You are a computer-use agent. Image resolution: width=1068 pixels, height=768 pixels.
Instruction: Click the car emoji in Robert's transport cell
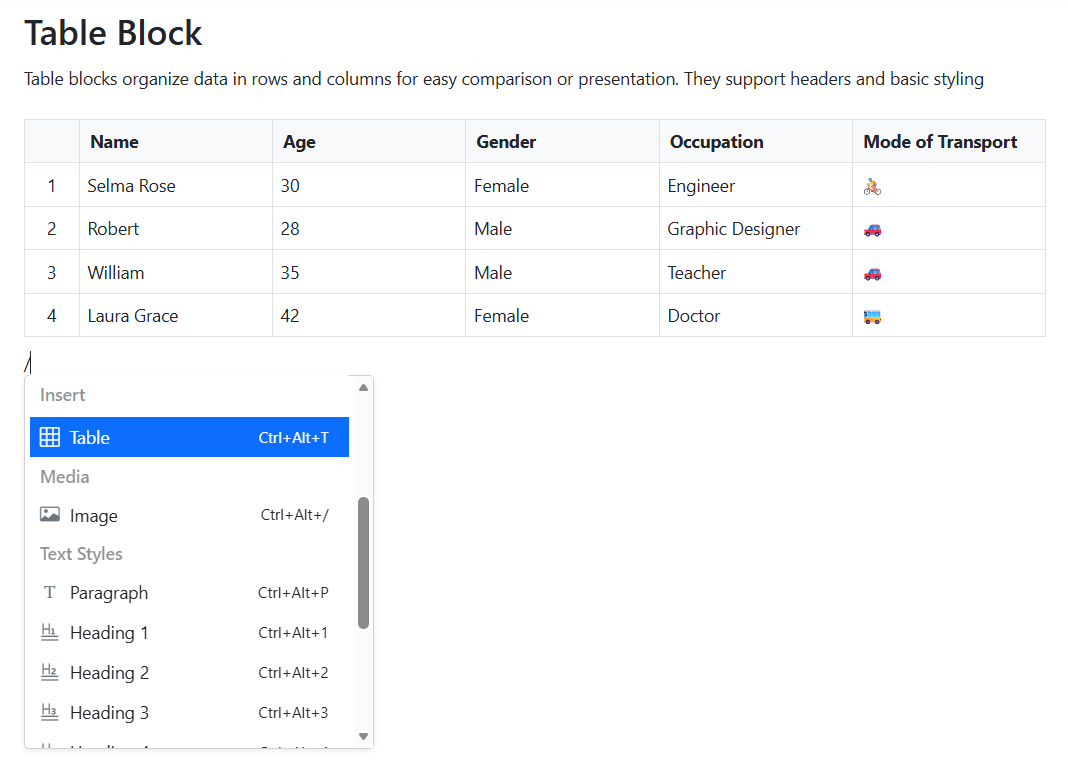point(870,228)
